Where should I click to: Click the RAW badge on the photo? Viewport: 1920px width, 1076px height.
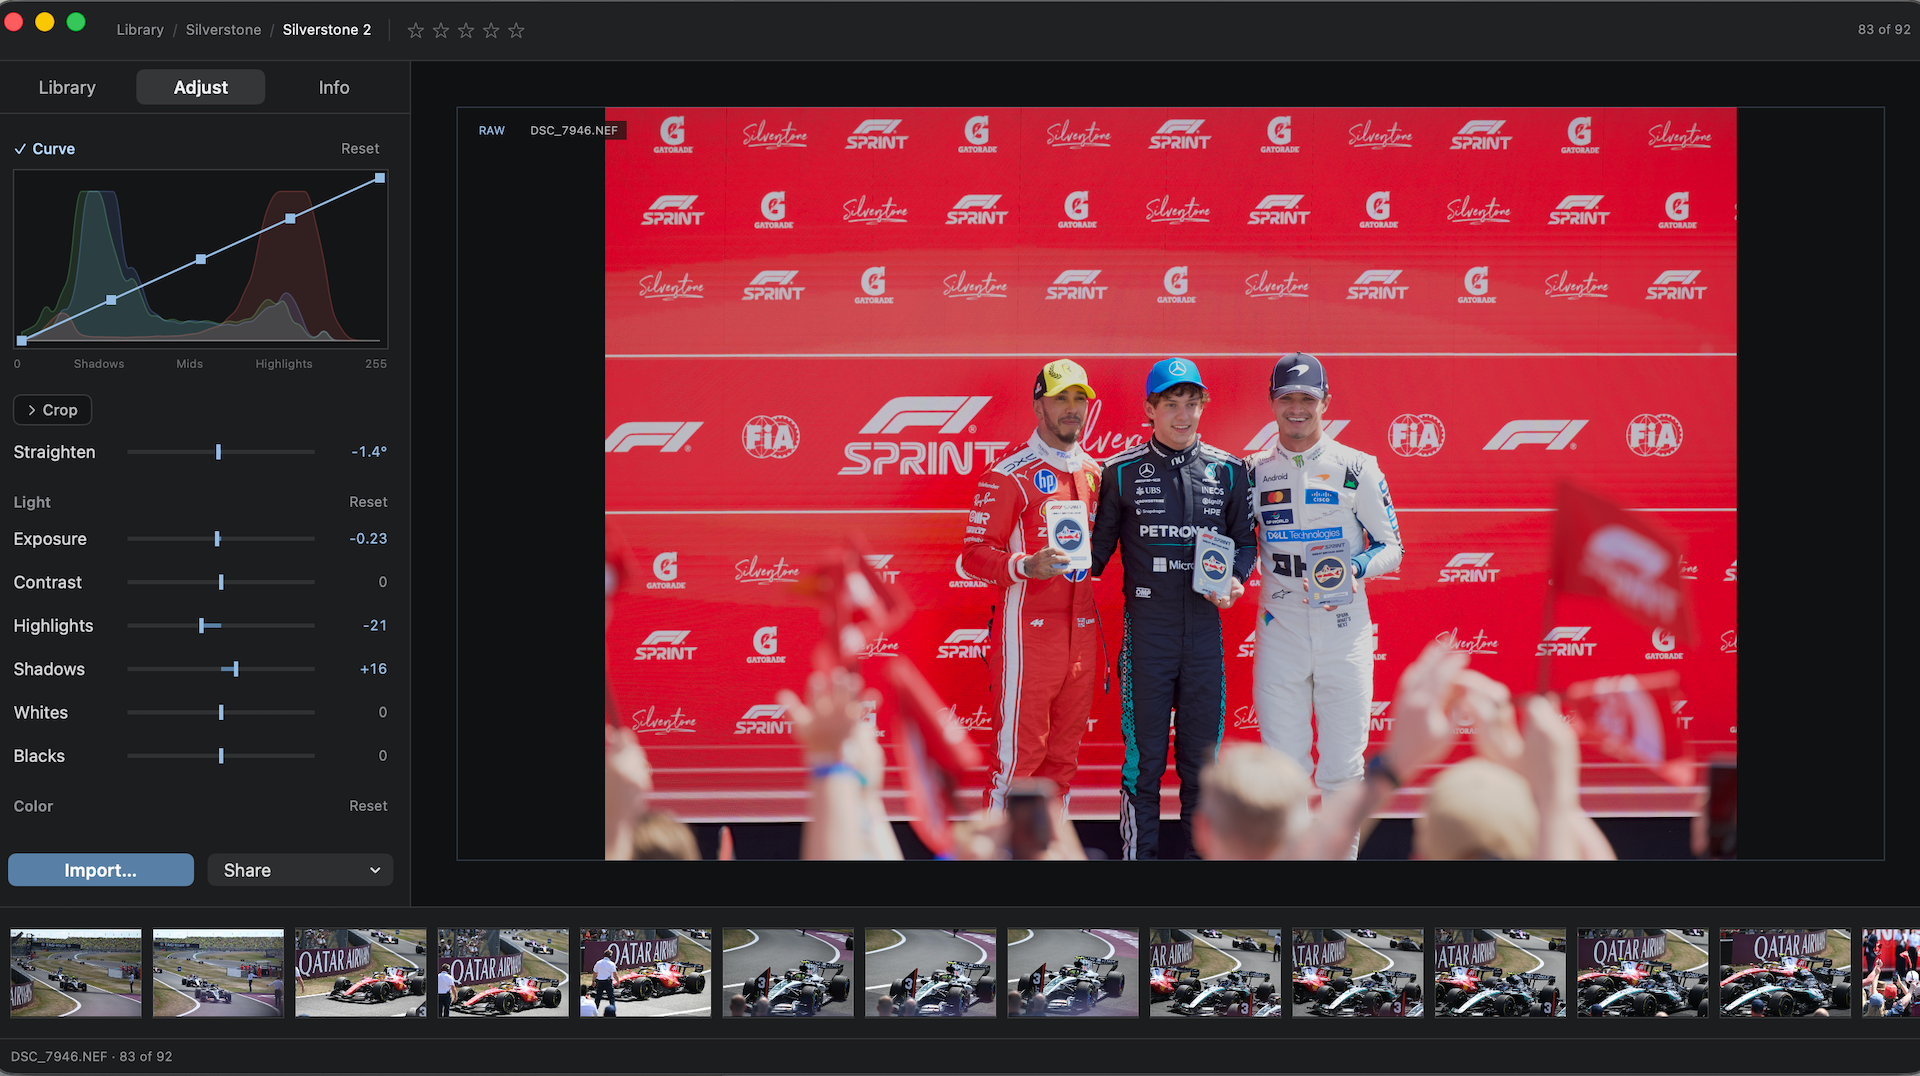tap(492, 131)
